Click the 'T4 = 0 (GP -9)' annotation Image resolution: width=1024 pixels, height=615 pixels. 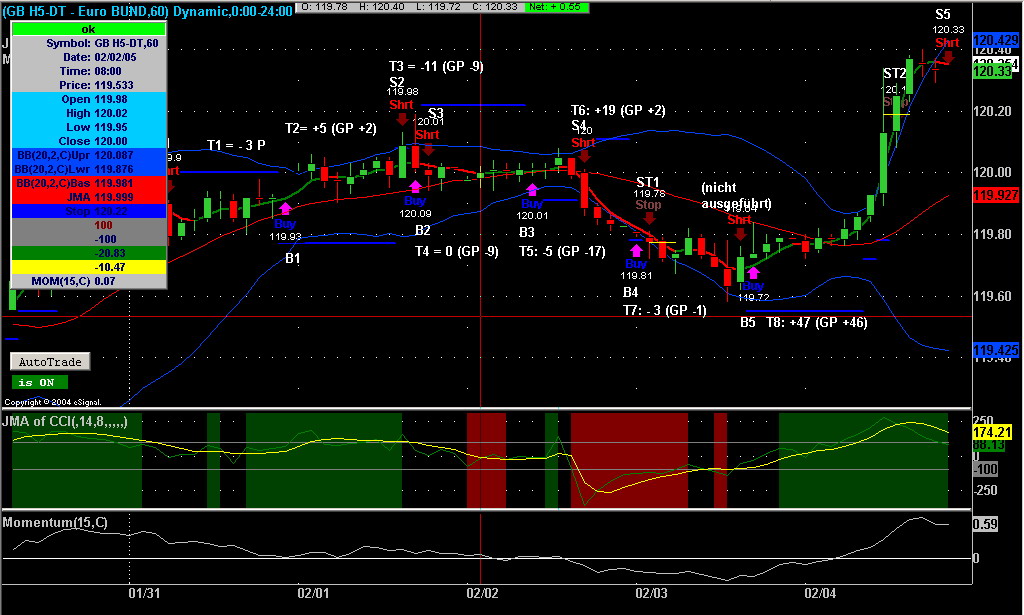pos(456,251)
